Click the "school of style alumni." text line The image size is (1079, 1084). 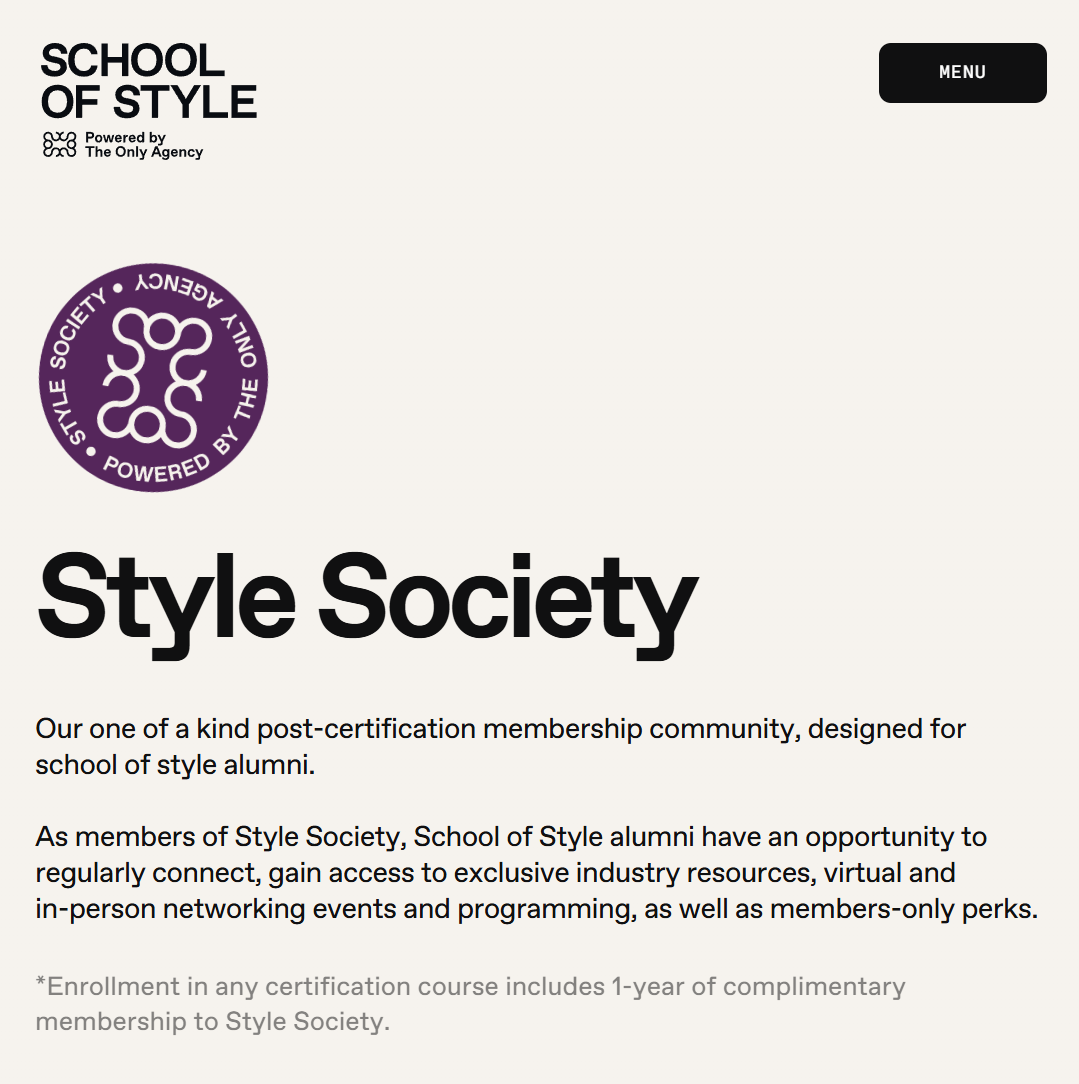pyautogui.click(x=175, y=766)
